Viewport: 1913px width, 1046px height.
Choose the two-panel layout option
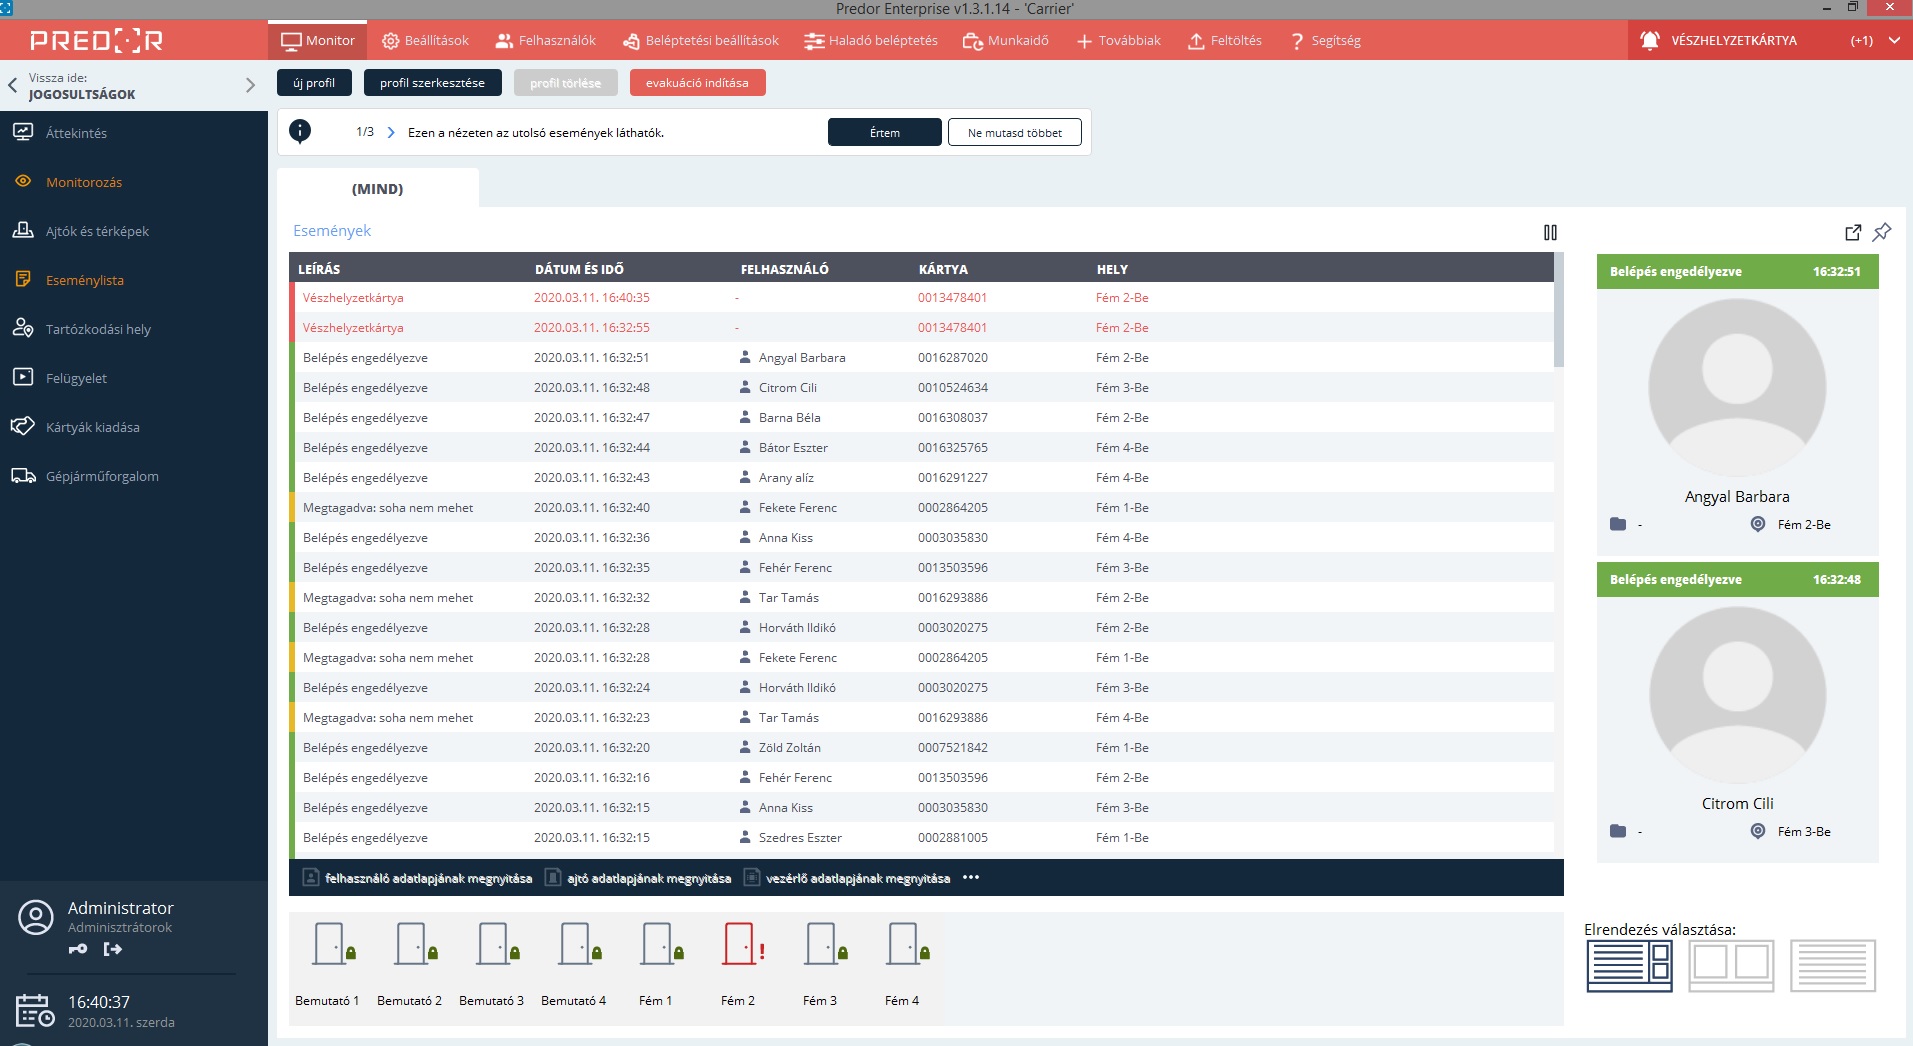pos(1731,965)
